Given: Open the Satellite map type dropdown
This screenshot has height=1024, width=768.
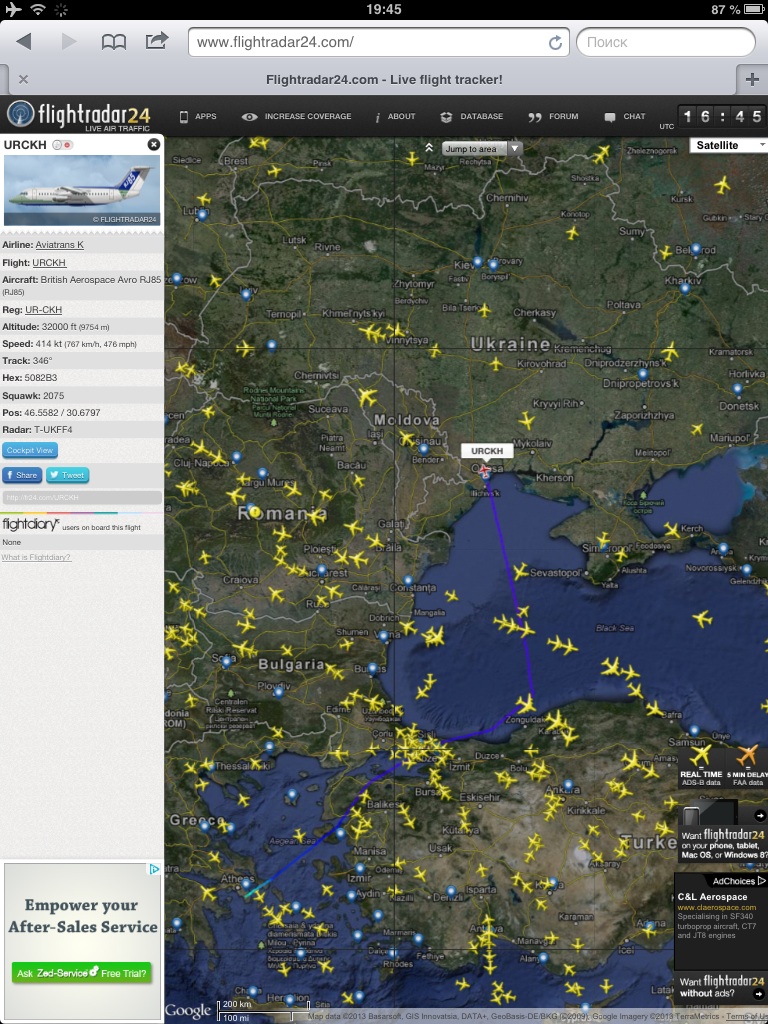Looking at the screenshot, I should point(727,146).
